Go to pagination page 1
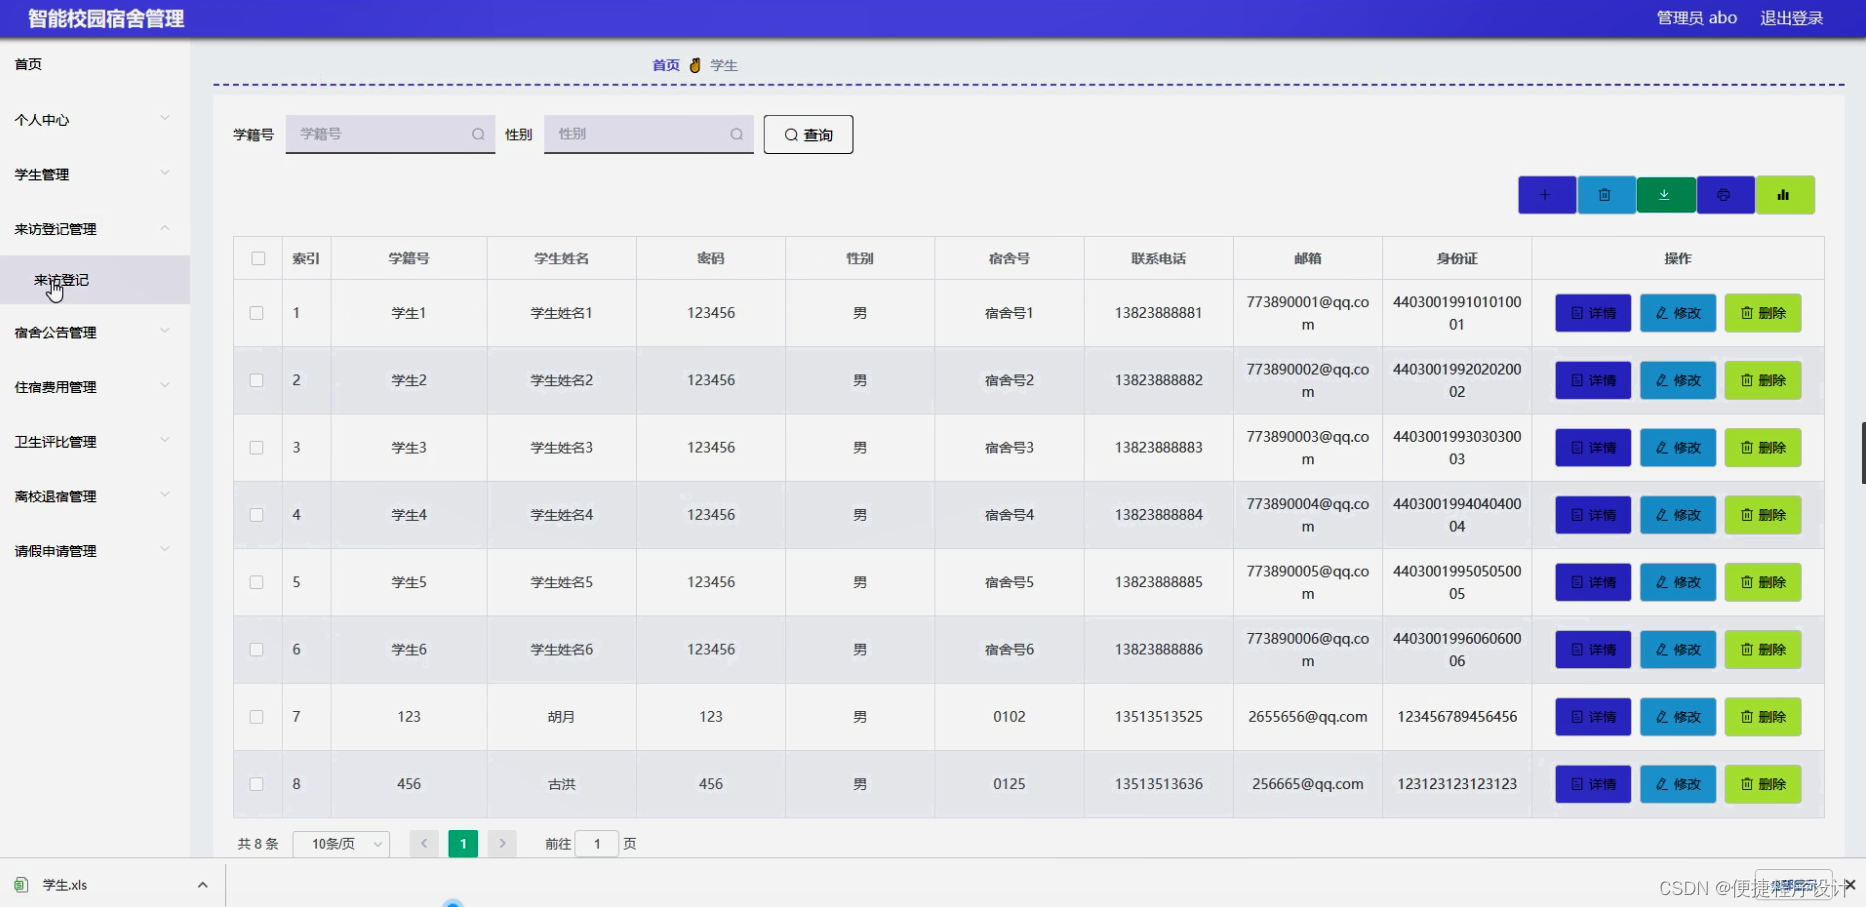 pos(463,844)
